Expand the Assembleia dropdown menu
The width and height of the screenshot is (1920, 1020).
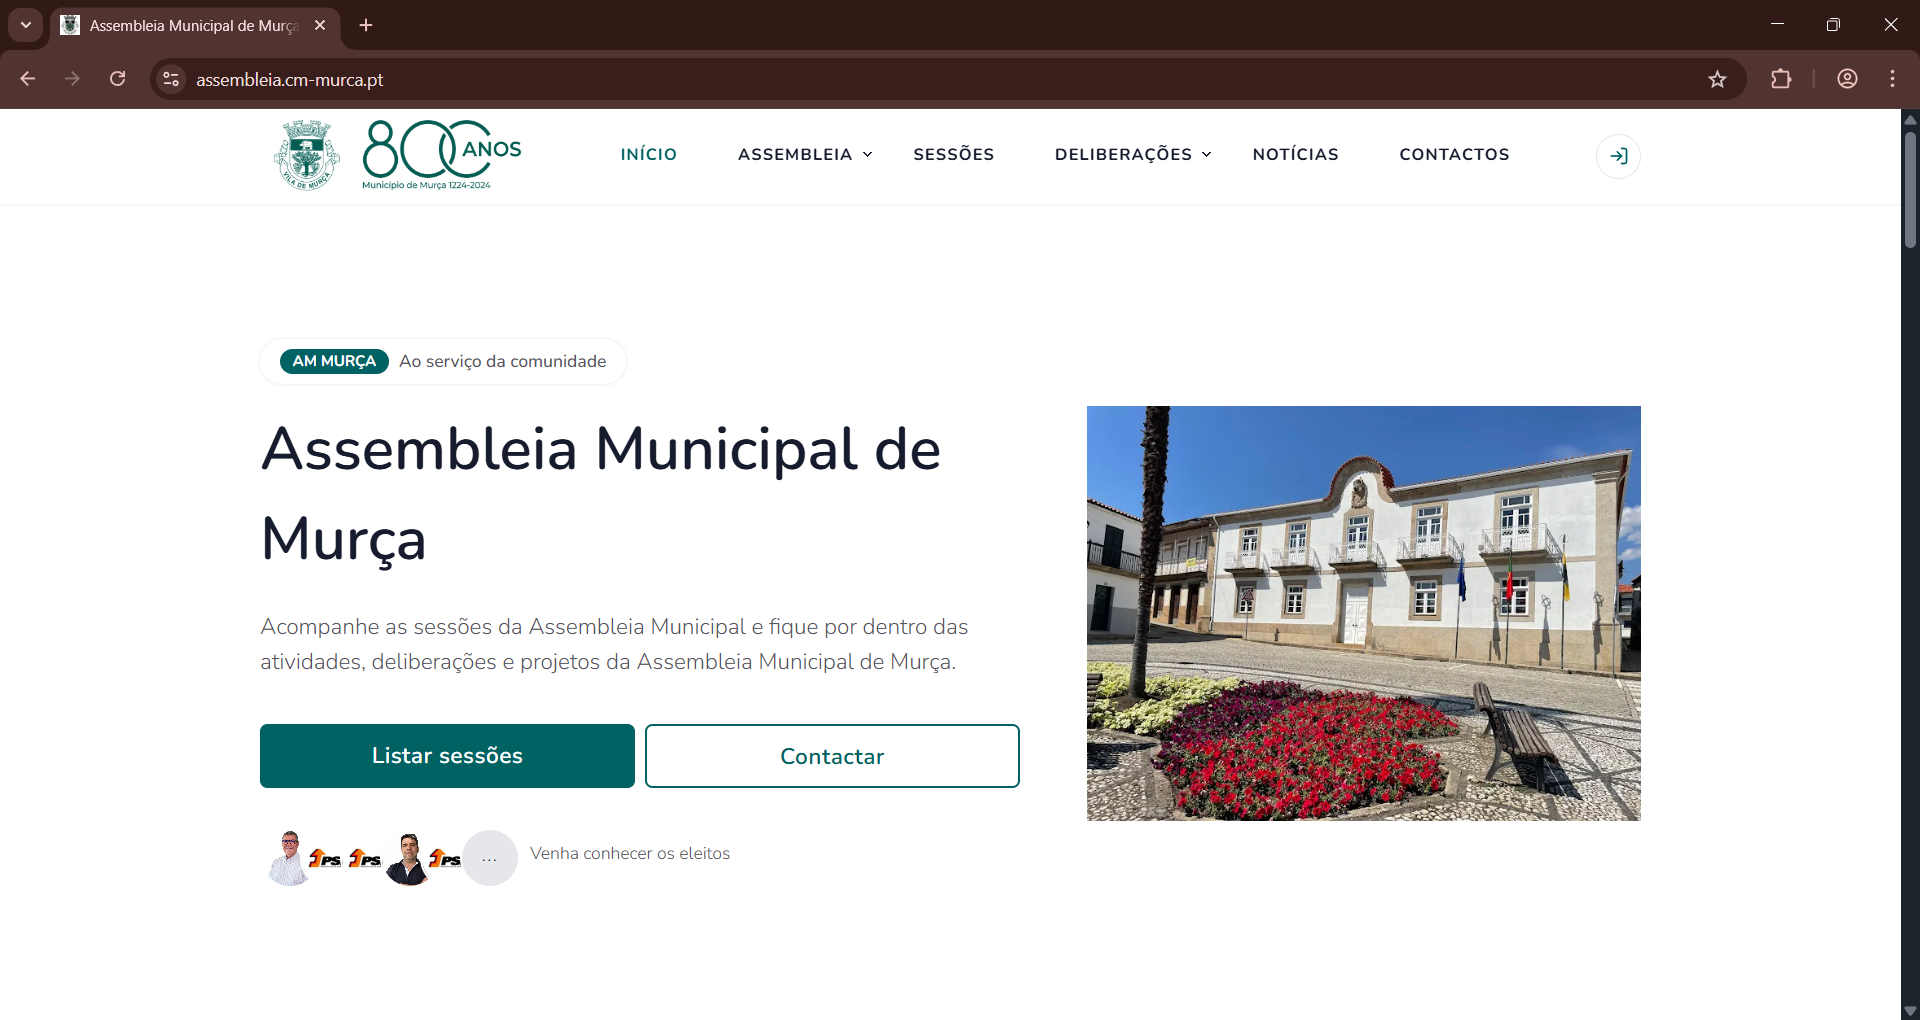805,154
